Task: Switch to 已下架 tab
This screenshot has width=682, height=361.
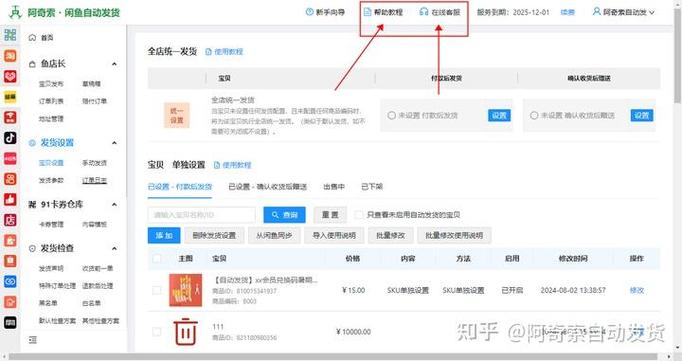Action: 372,187
